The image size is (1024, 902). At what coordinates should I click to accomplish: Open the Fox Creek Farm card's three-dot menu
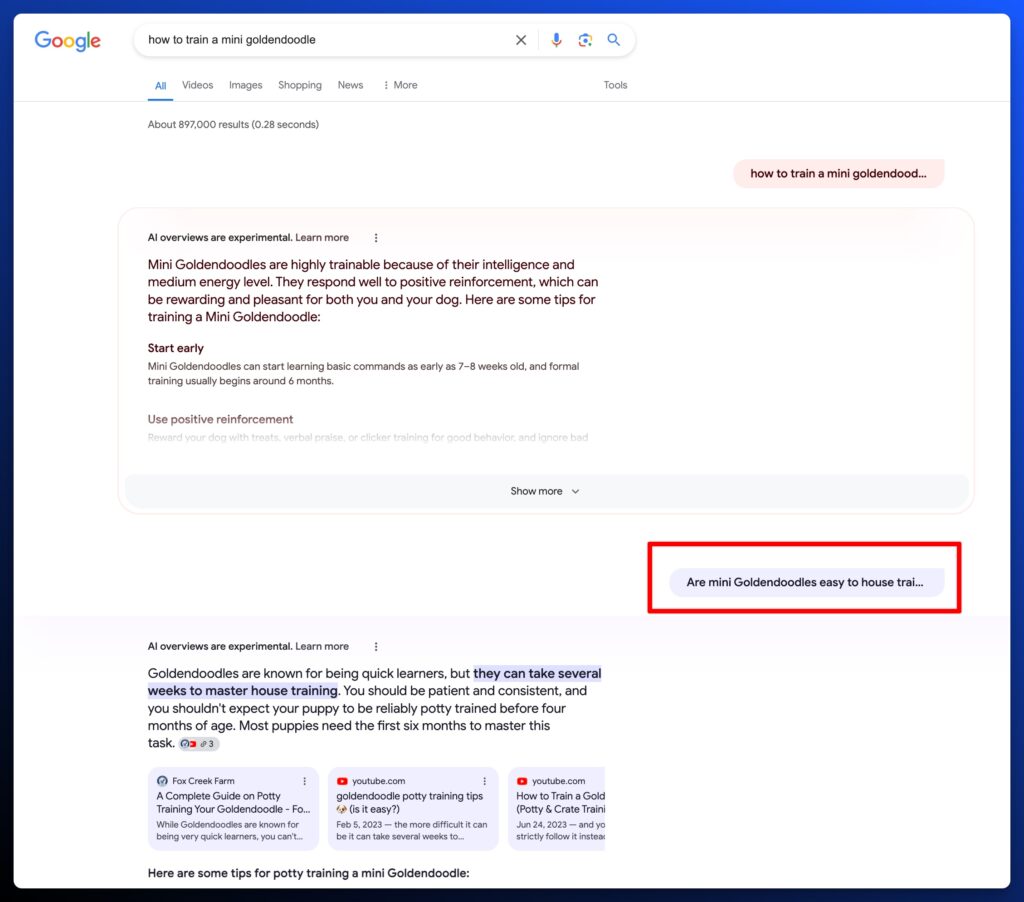pyautogui.click(x=305, y=781)
